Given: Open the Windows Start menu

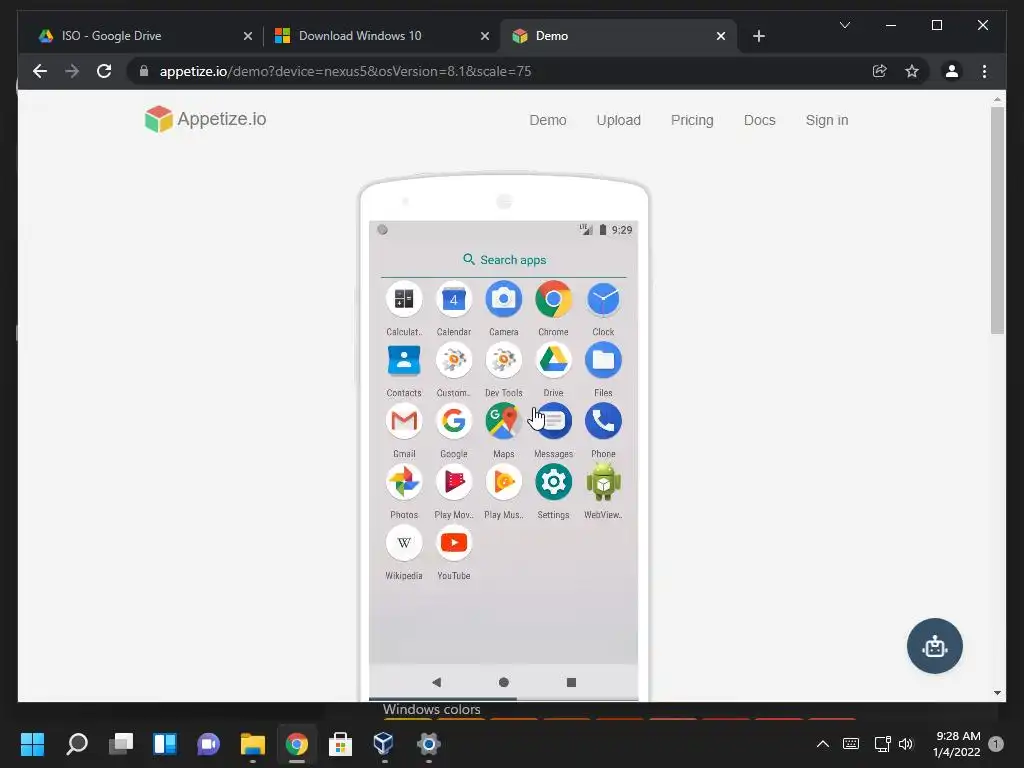Looking at the screenshot, I should point(32,744).
